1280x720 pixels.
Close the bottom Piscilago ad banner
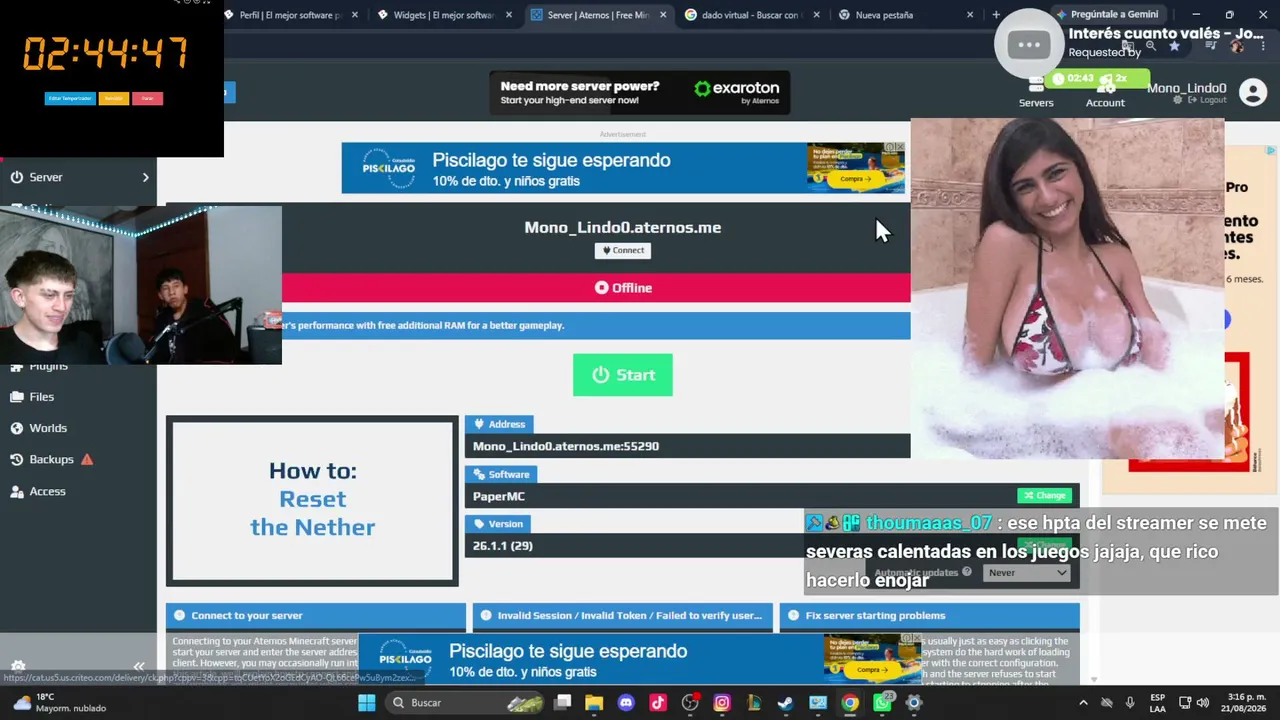coord(915,638)
